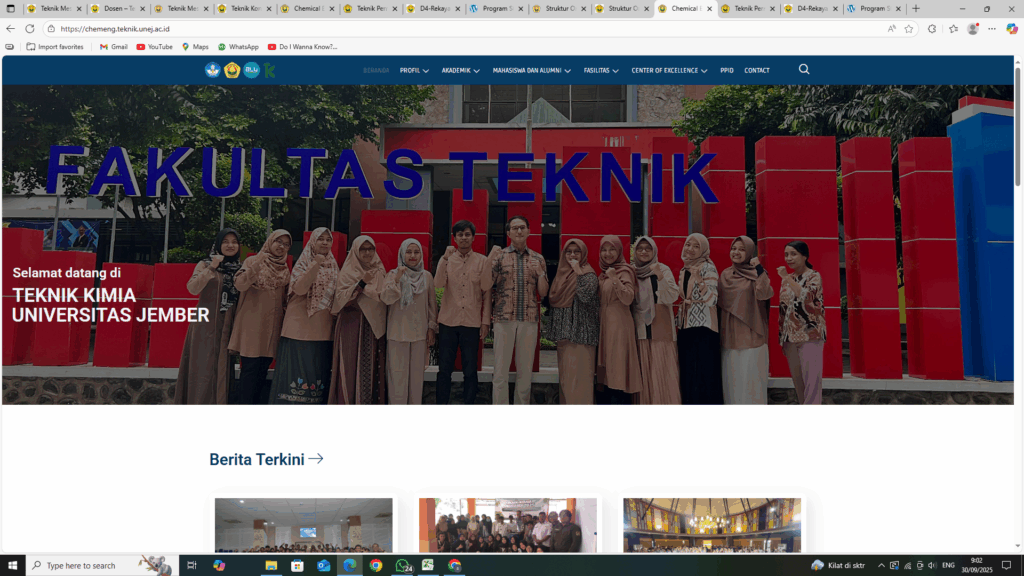Open the YouTube bookmark
1024x576 pixels.
pos(154,47)
